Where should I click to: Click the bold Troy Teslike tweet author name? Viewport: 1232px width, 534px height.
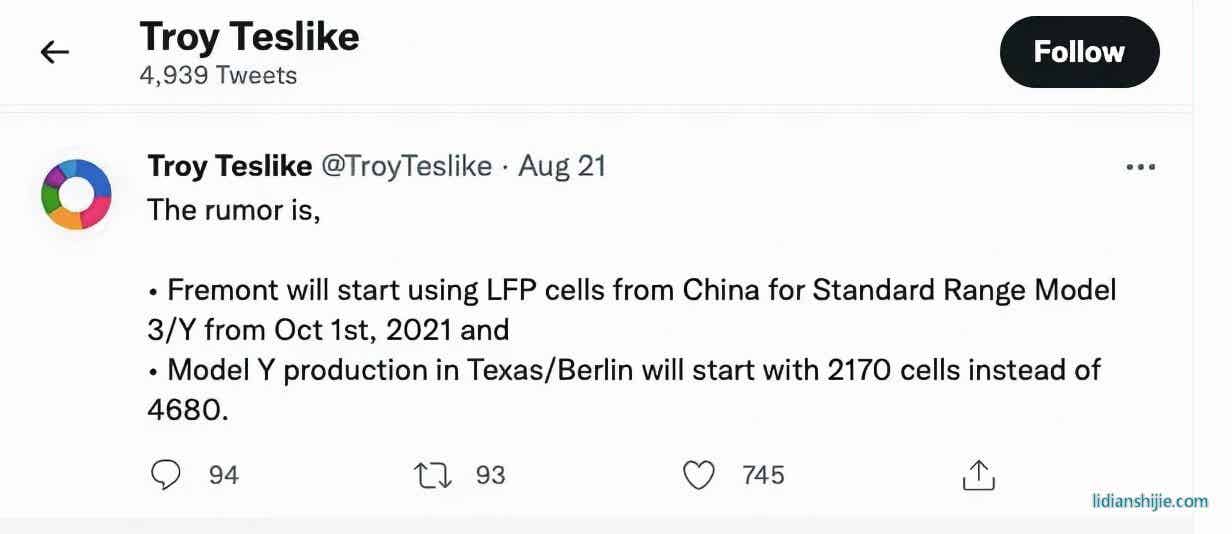(230, 166)
